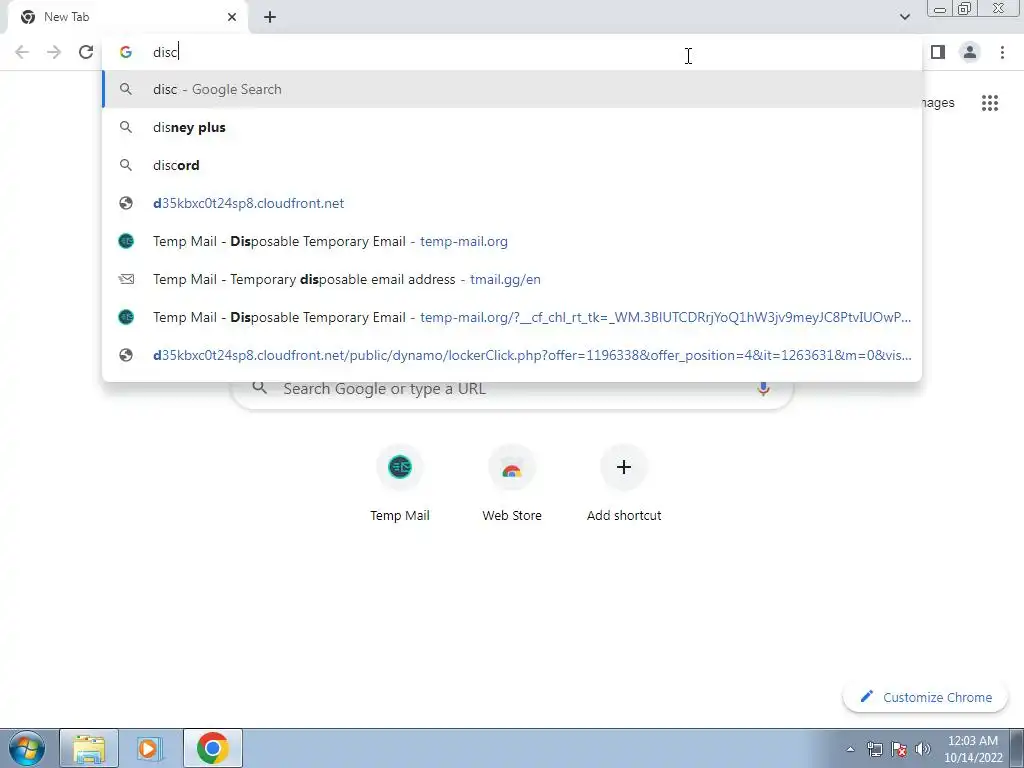This screenshot has height=768, width=1024.
Task: Click the 'Search Google or type a URL' box
Action: pyautogui.click(x=512, y=389)
